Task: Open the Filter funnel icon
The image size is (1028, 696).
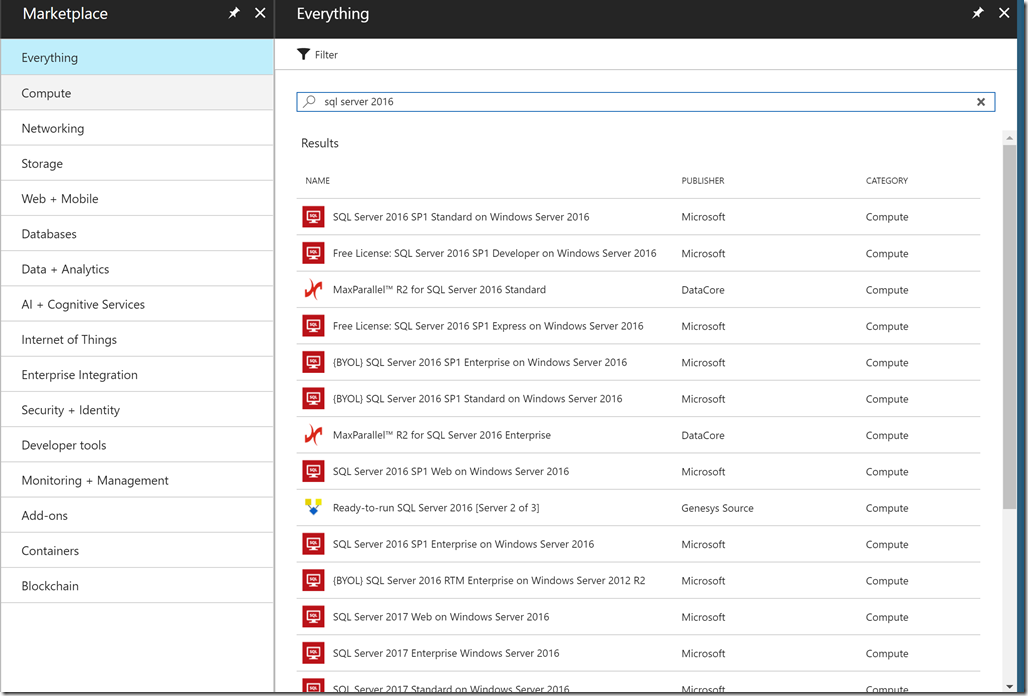Action: point(303,54)
